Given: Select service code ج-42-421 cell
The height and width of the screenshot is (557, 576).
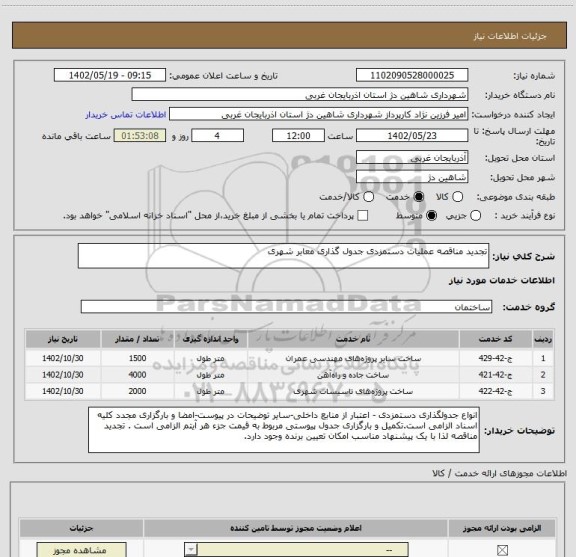Looking at the screenshot, I should click(x=495, y=375).
